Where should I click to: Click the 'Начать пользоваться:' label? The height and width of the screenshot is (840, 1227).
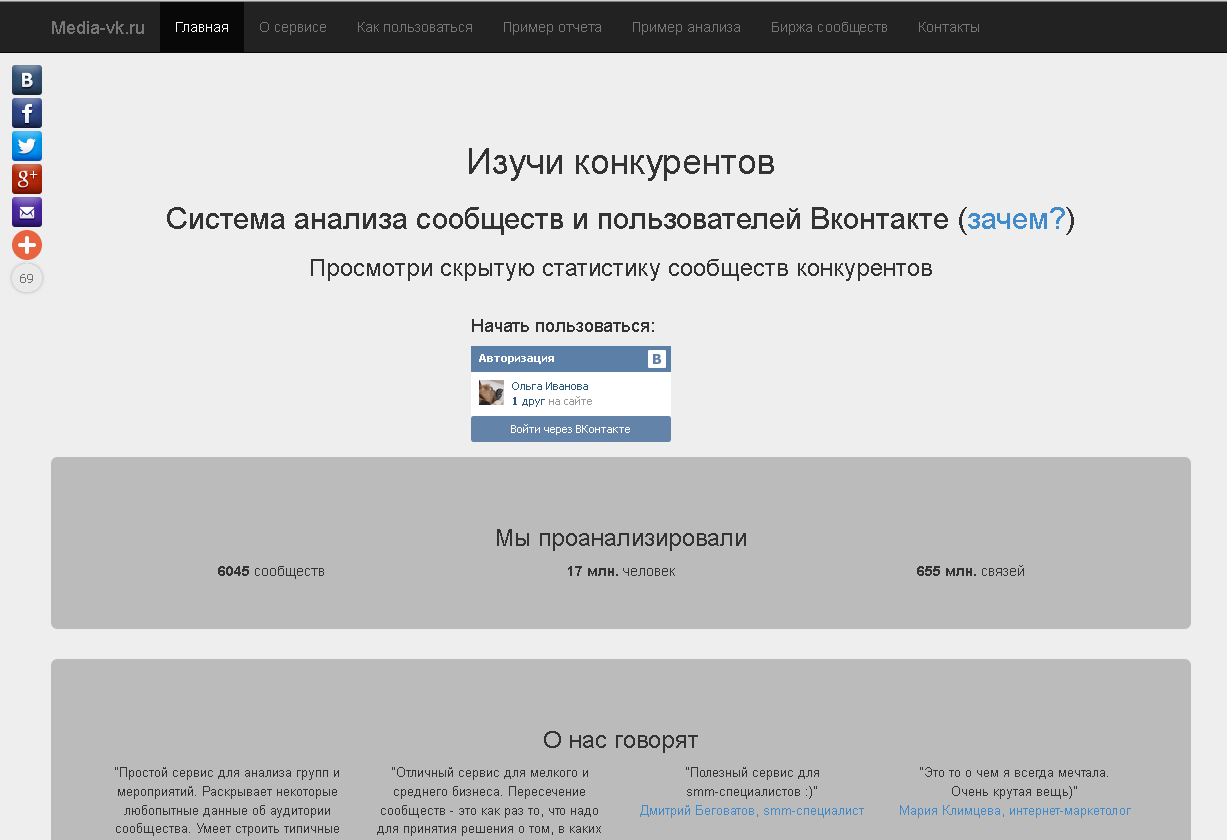[x=563, y=326]
